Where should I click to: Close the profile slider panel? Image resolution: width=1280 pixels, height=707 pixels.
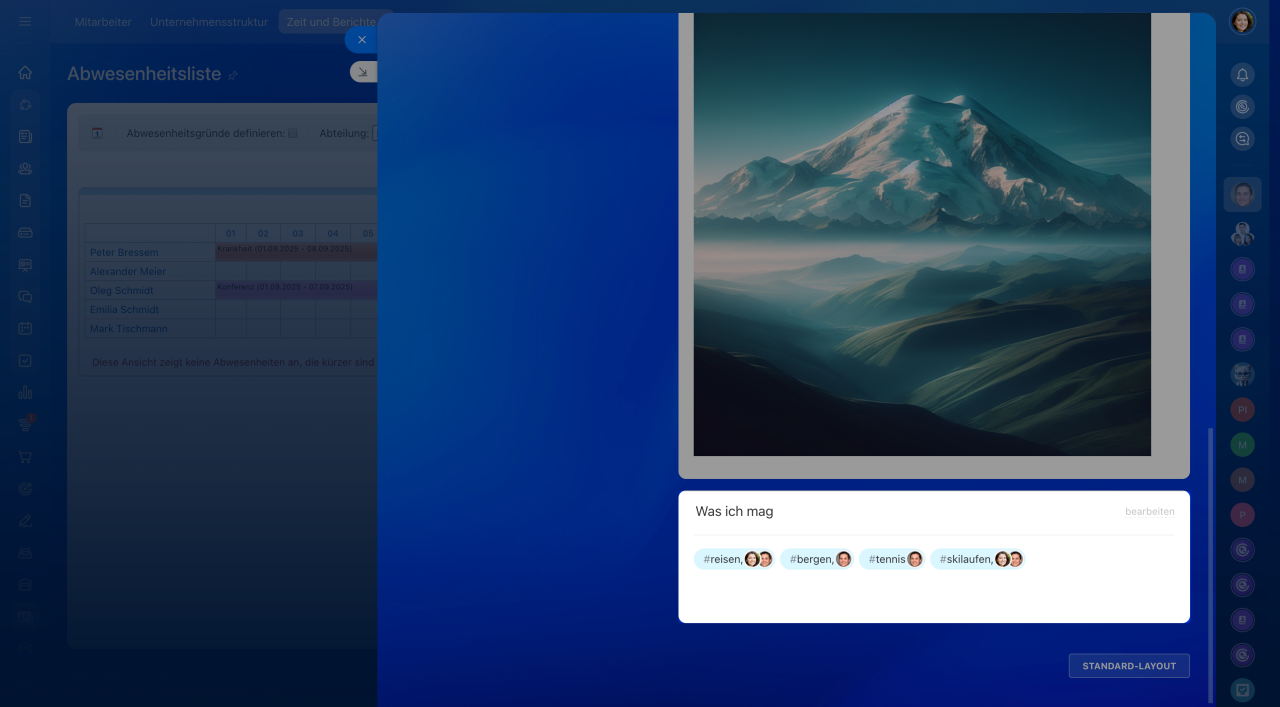(x=361, y=40)
